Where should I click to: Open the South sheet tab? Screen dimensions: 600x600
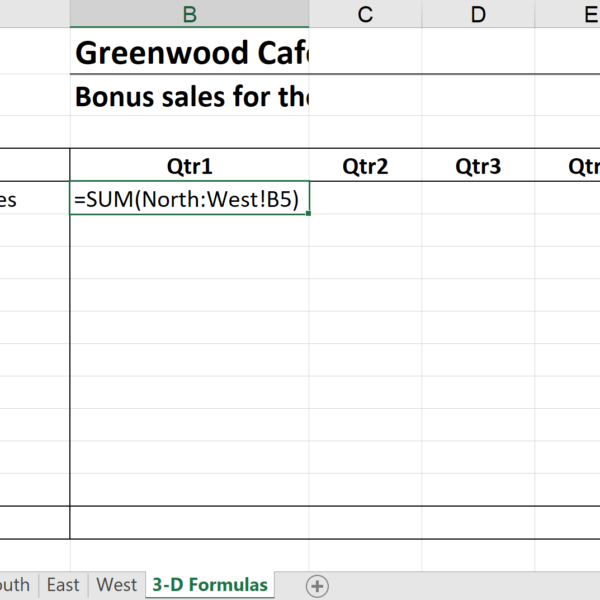click(15, 585)
